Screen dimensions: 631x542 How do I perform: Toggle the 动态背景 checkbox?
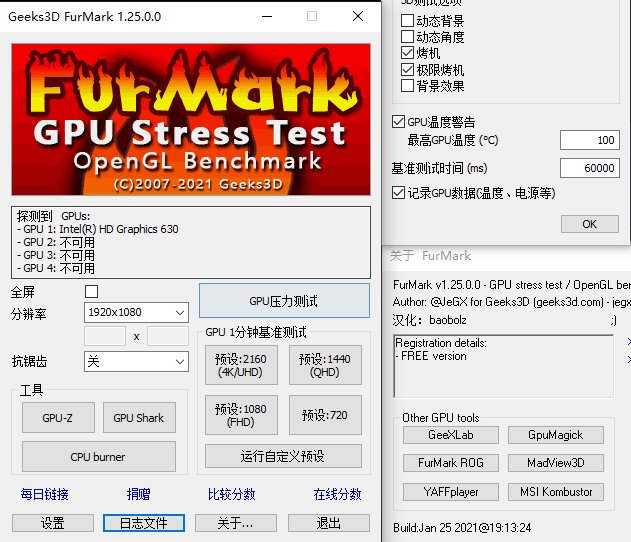[x=407, y=21]
